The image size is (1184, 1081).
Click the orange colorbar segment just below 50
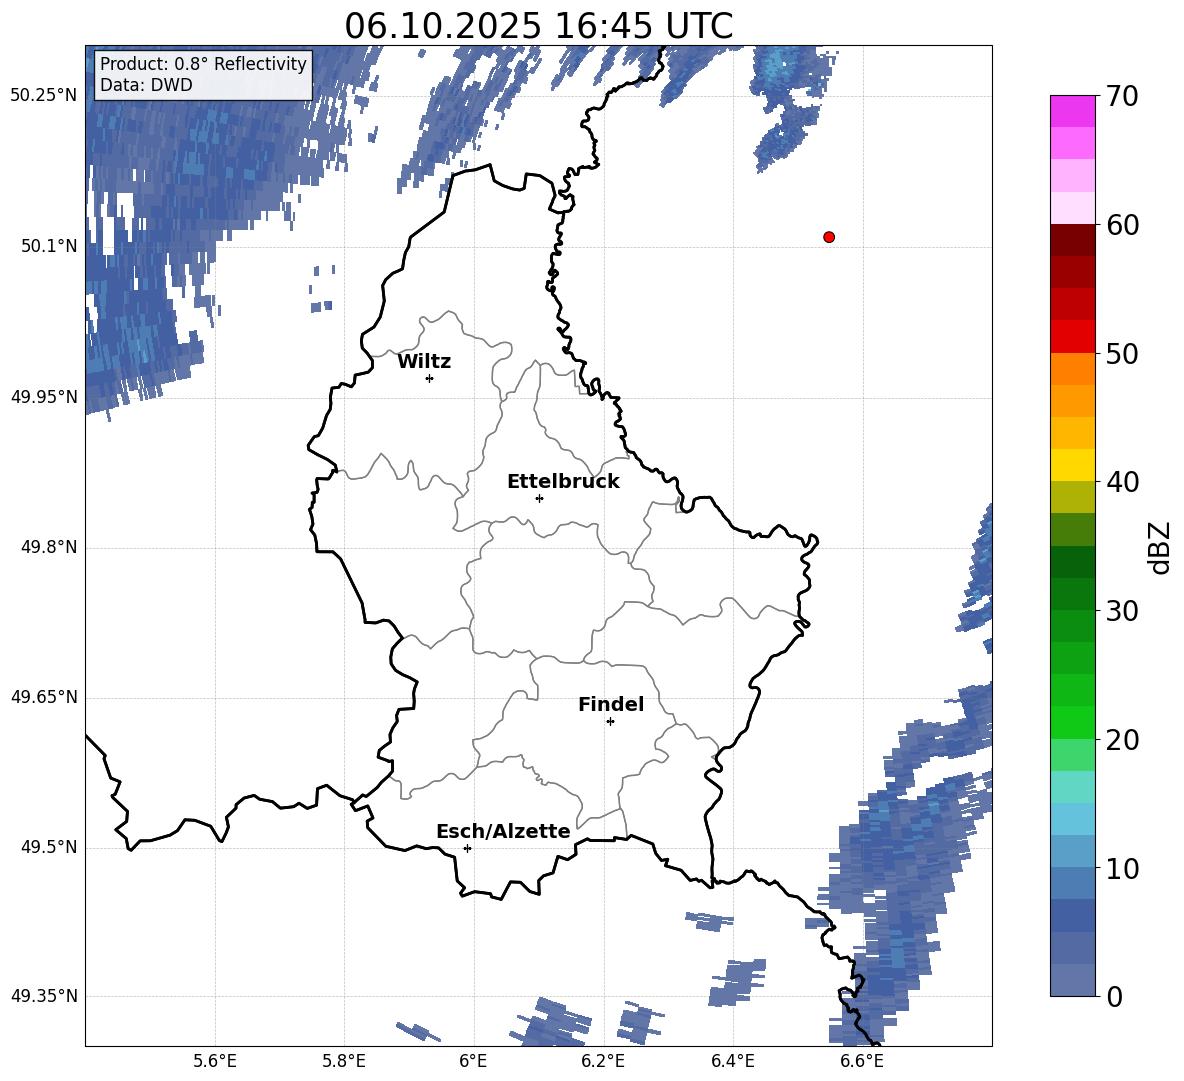point(1072,369)
